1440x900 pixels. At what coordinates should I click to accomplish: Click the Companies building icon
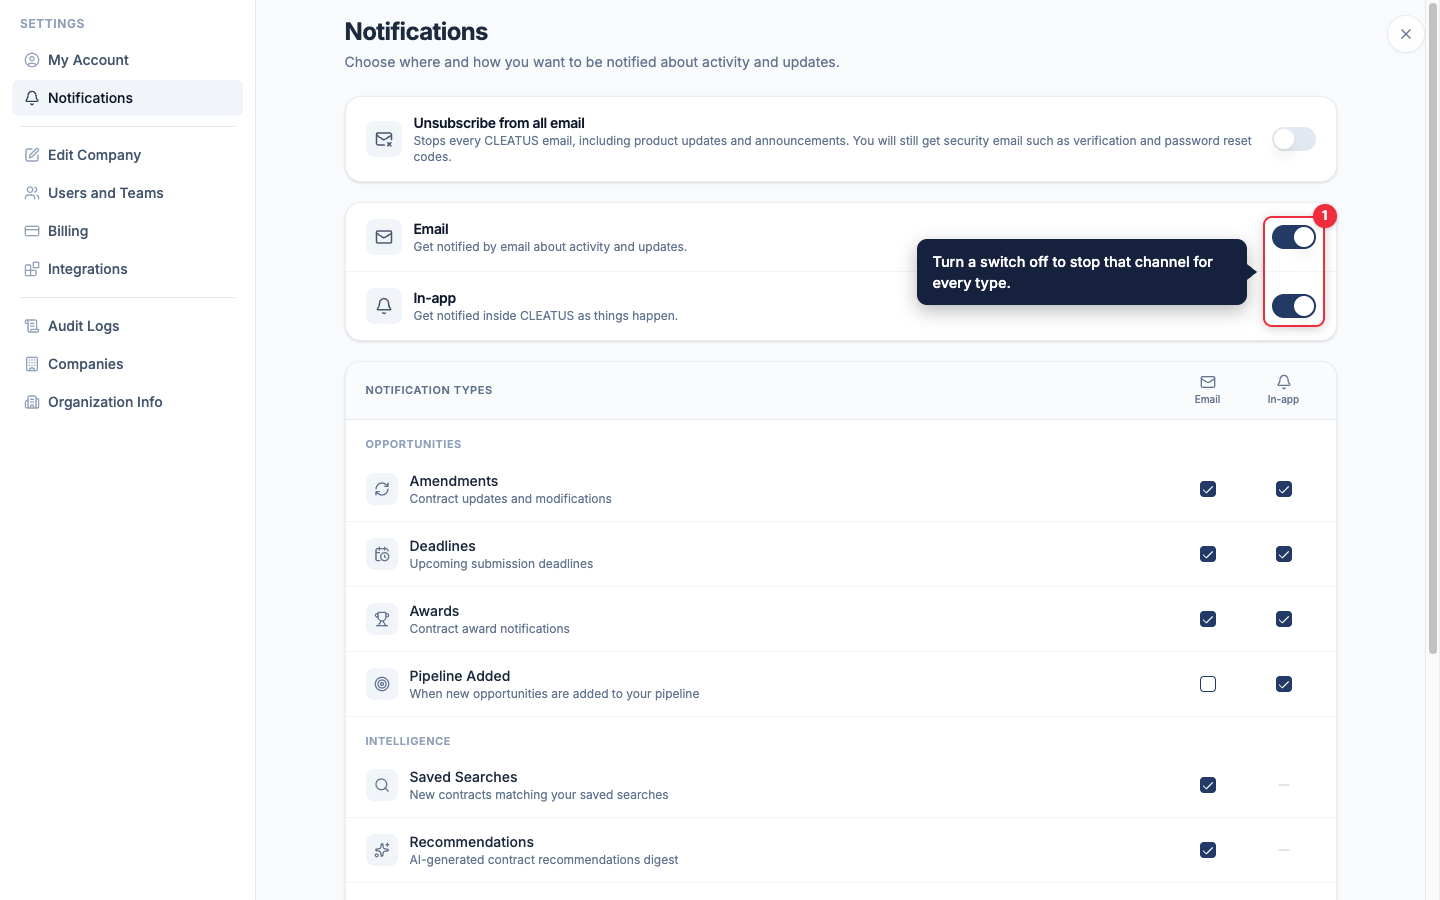point(32,364)
